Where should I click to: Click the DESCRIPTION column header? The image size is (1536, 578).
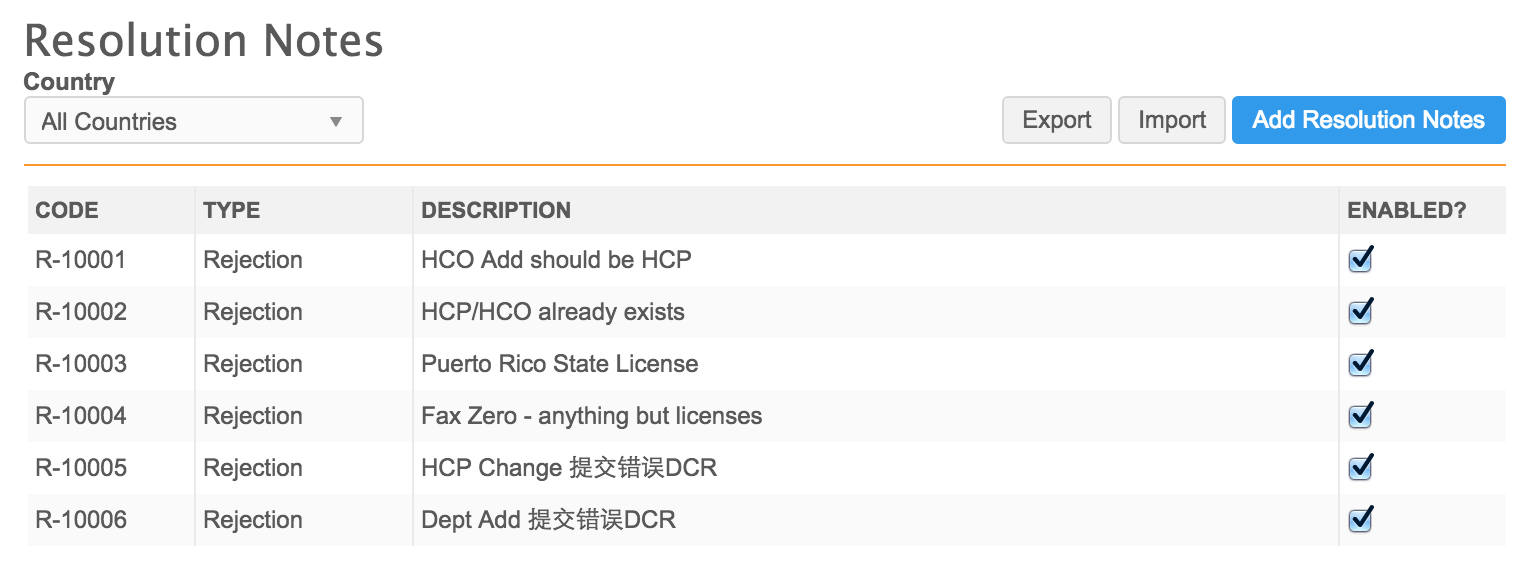(x=496, y=210)
